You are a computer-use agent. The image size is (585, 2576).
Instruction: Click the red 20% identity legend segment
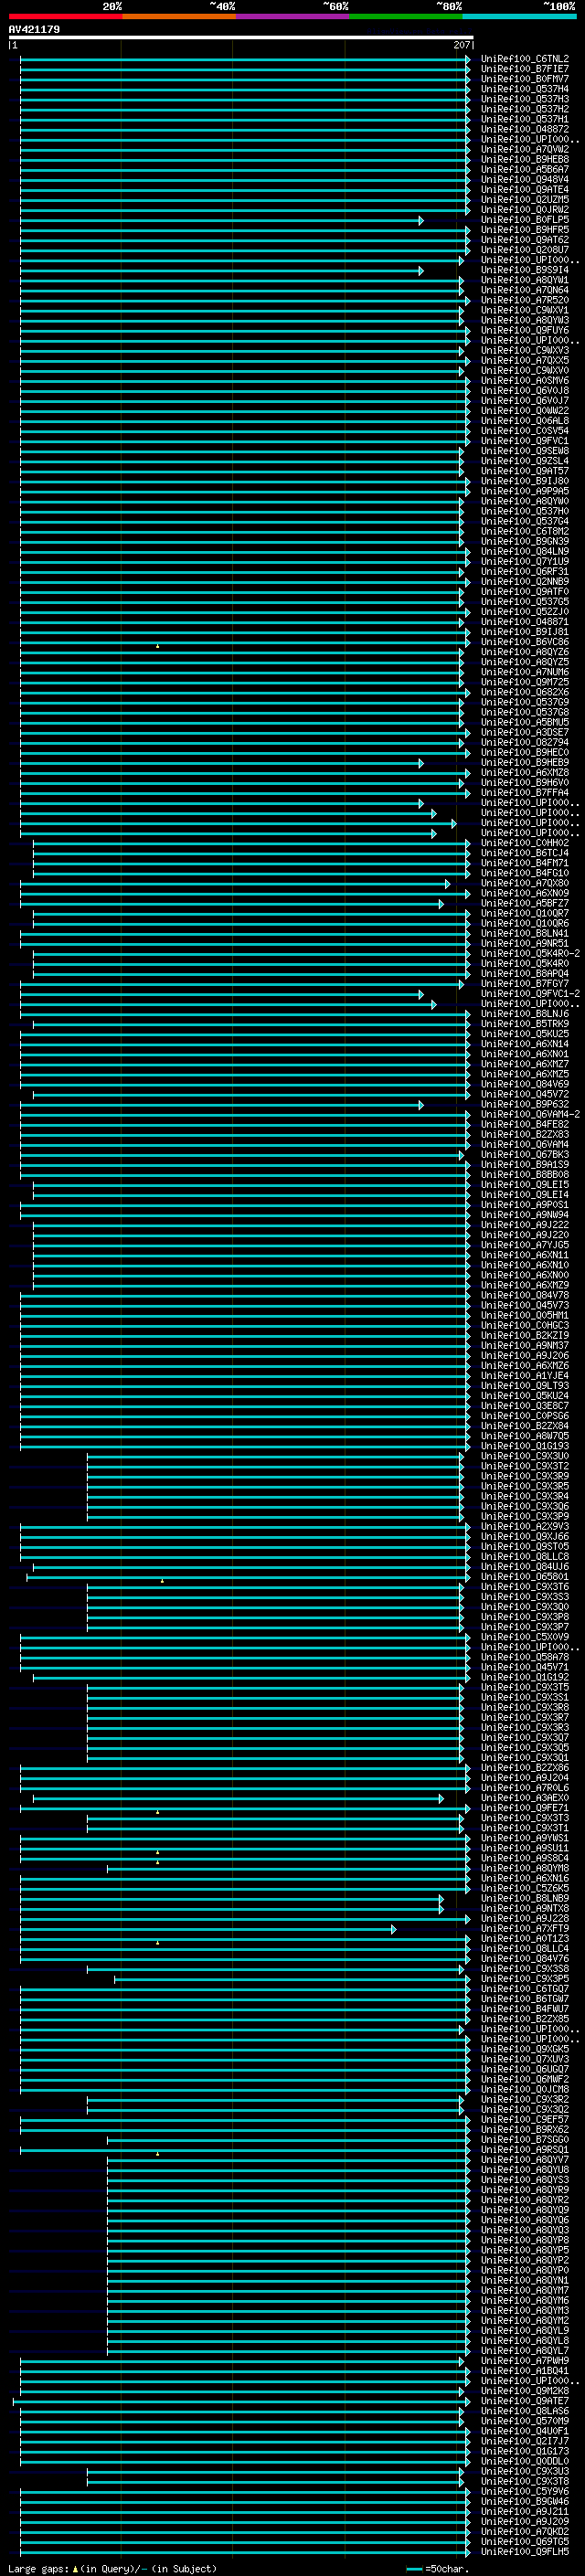pyautogui.click(x=65, y=16)
